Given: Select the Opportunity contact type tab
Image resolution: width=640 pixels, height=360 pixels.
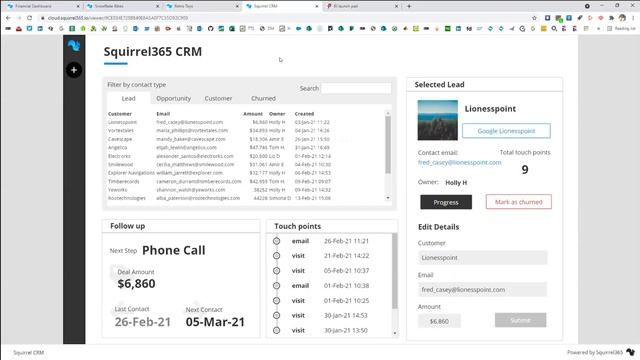Looking at the screenshot, I should coord(173,98).
